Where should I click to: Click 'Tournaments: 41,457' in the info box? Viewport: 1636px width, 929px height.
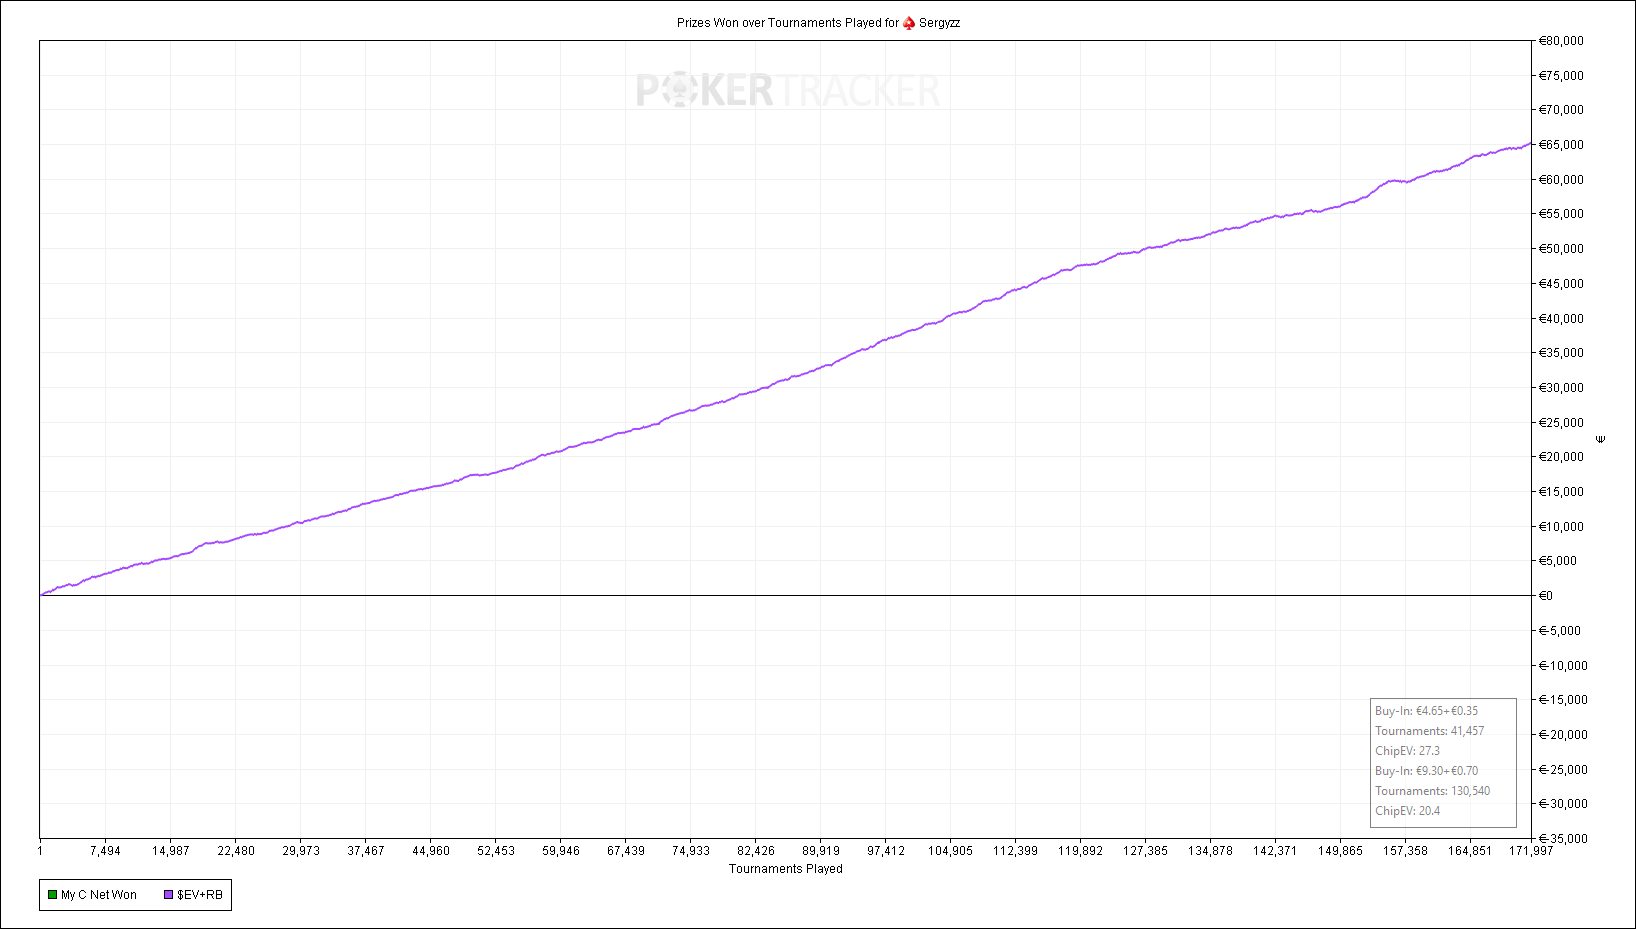pyautogui.click(x=1429, y=731)
